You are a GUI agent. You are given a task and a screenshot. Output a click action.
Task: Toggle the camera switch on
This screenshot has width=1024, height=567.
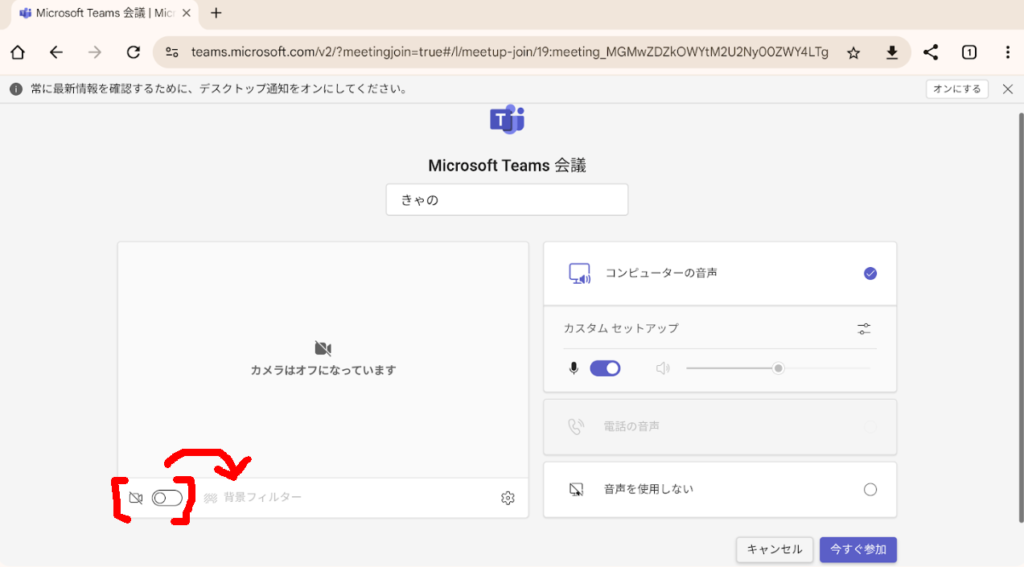pos(167,498)
